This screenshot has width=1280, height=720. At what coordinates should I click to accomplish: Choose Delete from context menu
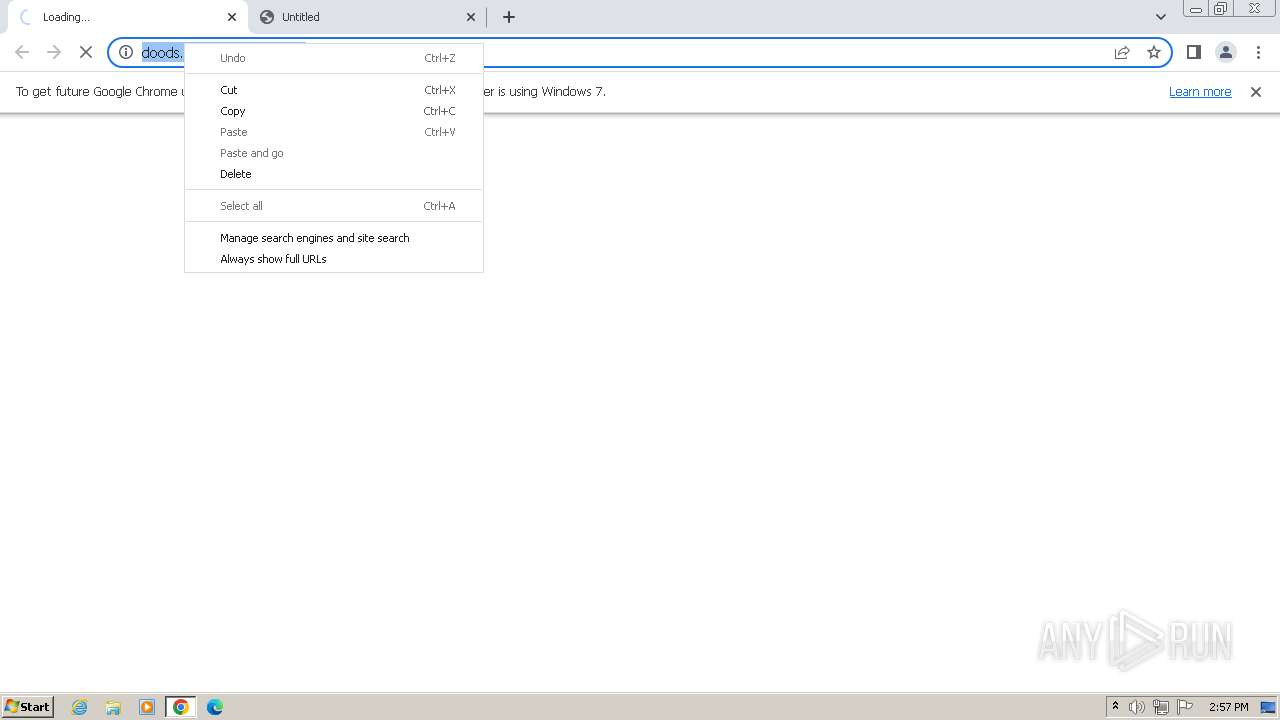[334, 174]
